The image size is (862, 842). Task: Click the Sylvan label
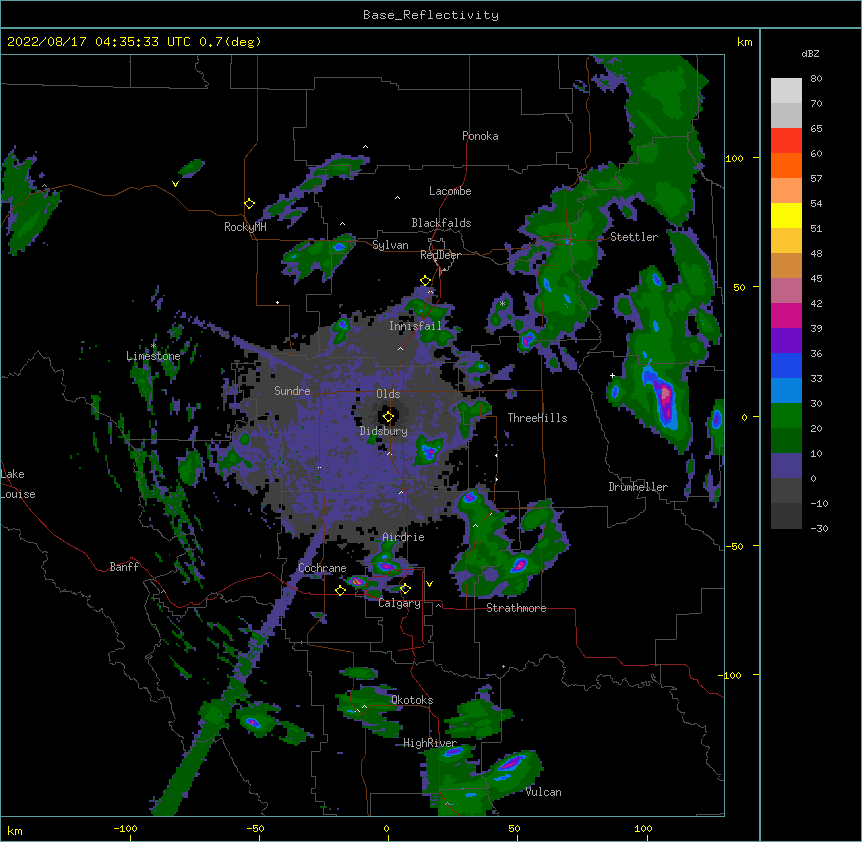[390, 245]
